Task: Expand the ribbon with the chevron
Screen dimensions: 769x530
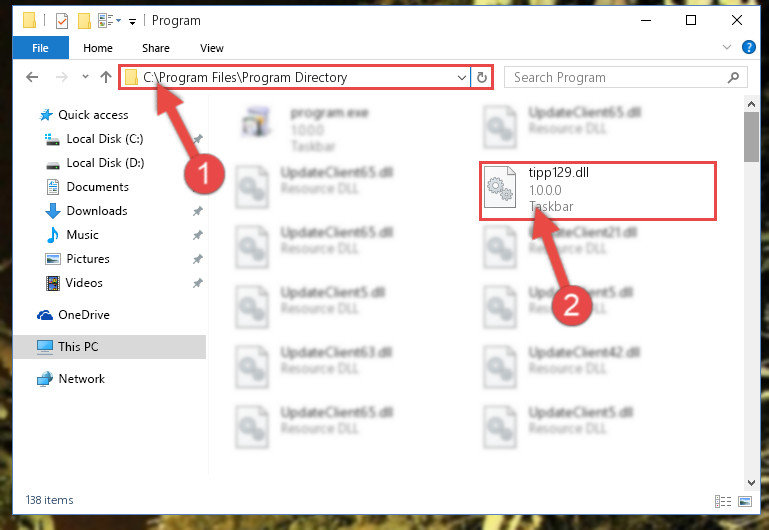Action: tap(727, 48)
